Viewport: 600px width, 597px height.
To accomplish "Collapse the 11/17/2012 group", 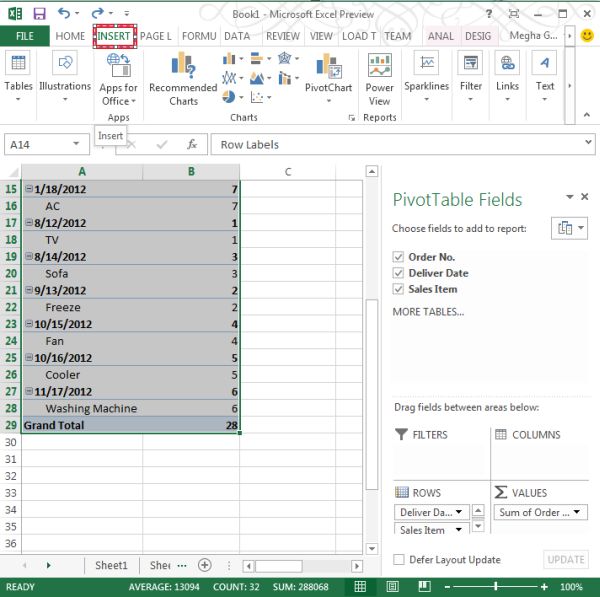I will click(x=29, y=391).
